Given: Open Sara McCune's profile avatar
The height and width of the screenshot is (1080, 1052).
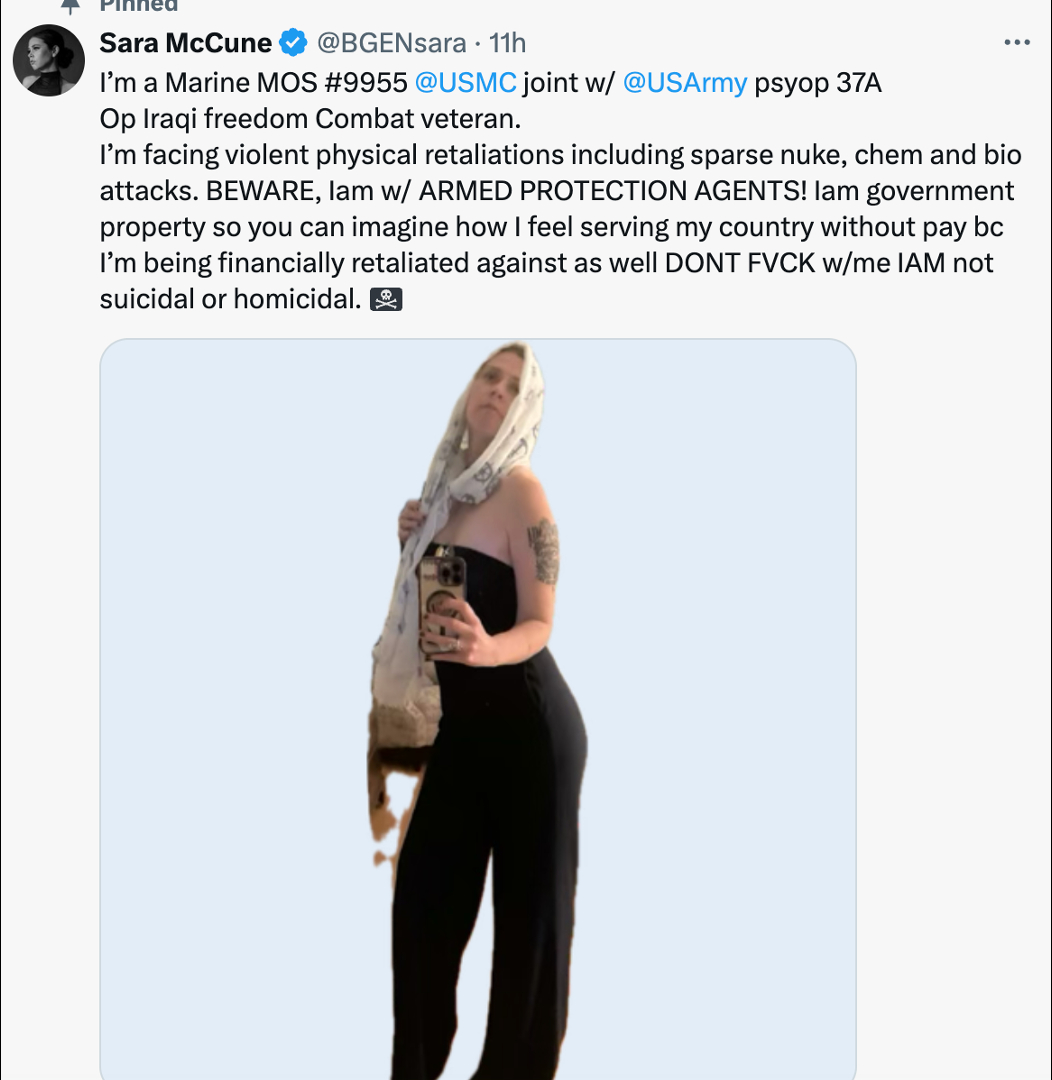Looking at the screenshot, I should [48, 61].
